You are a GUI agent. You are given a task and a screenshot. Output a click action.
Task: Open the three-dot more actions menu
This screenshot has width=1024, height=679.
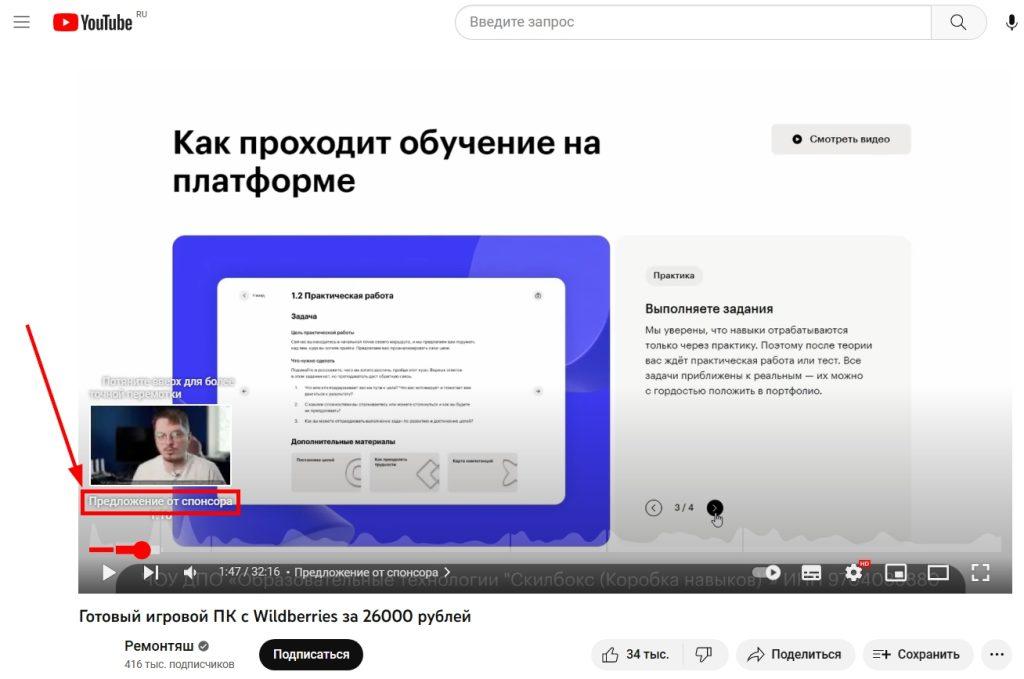coord(995,654)
